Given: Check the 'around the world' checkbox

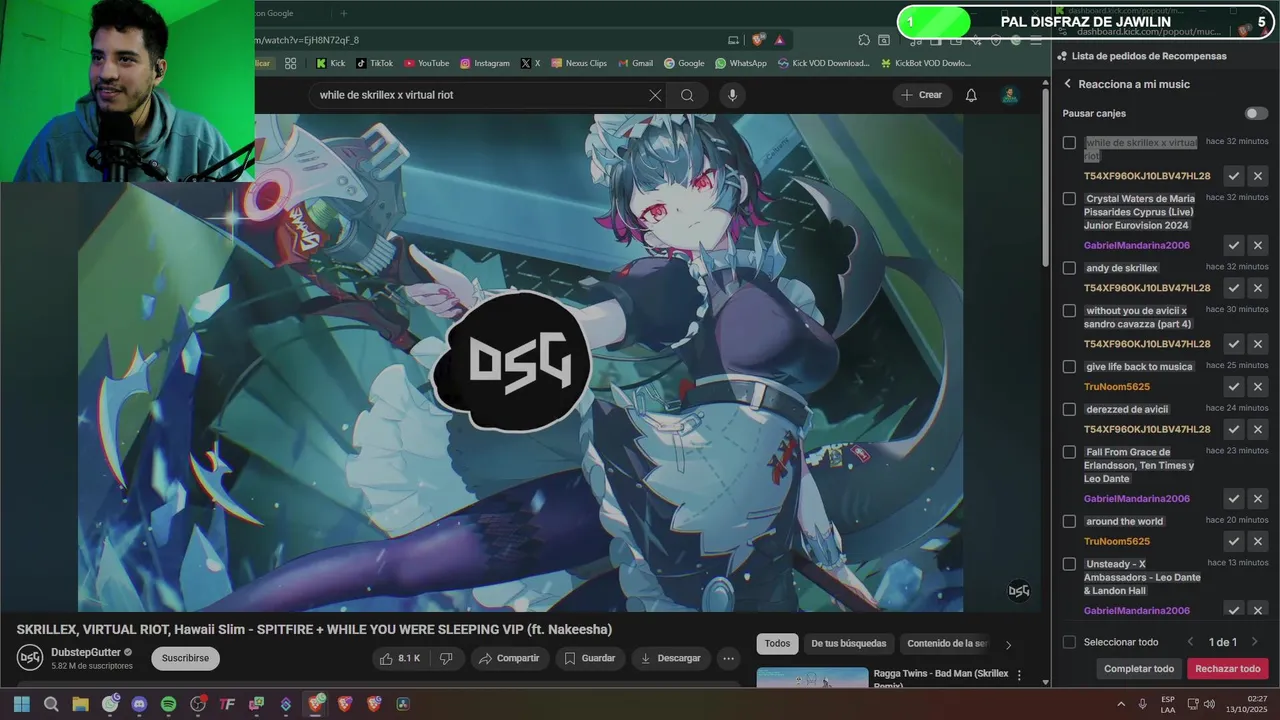Looking at the screenshot, I should [x=1069, y=521].
